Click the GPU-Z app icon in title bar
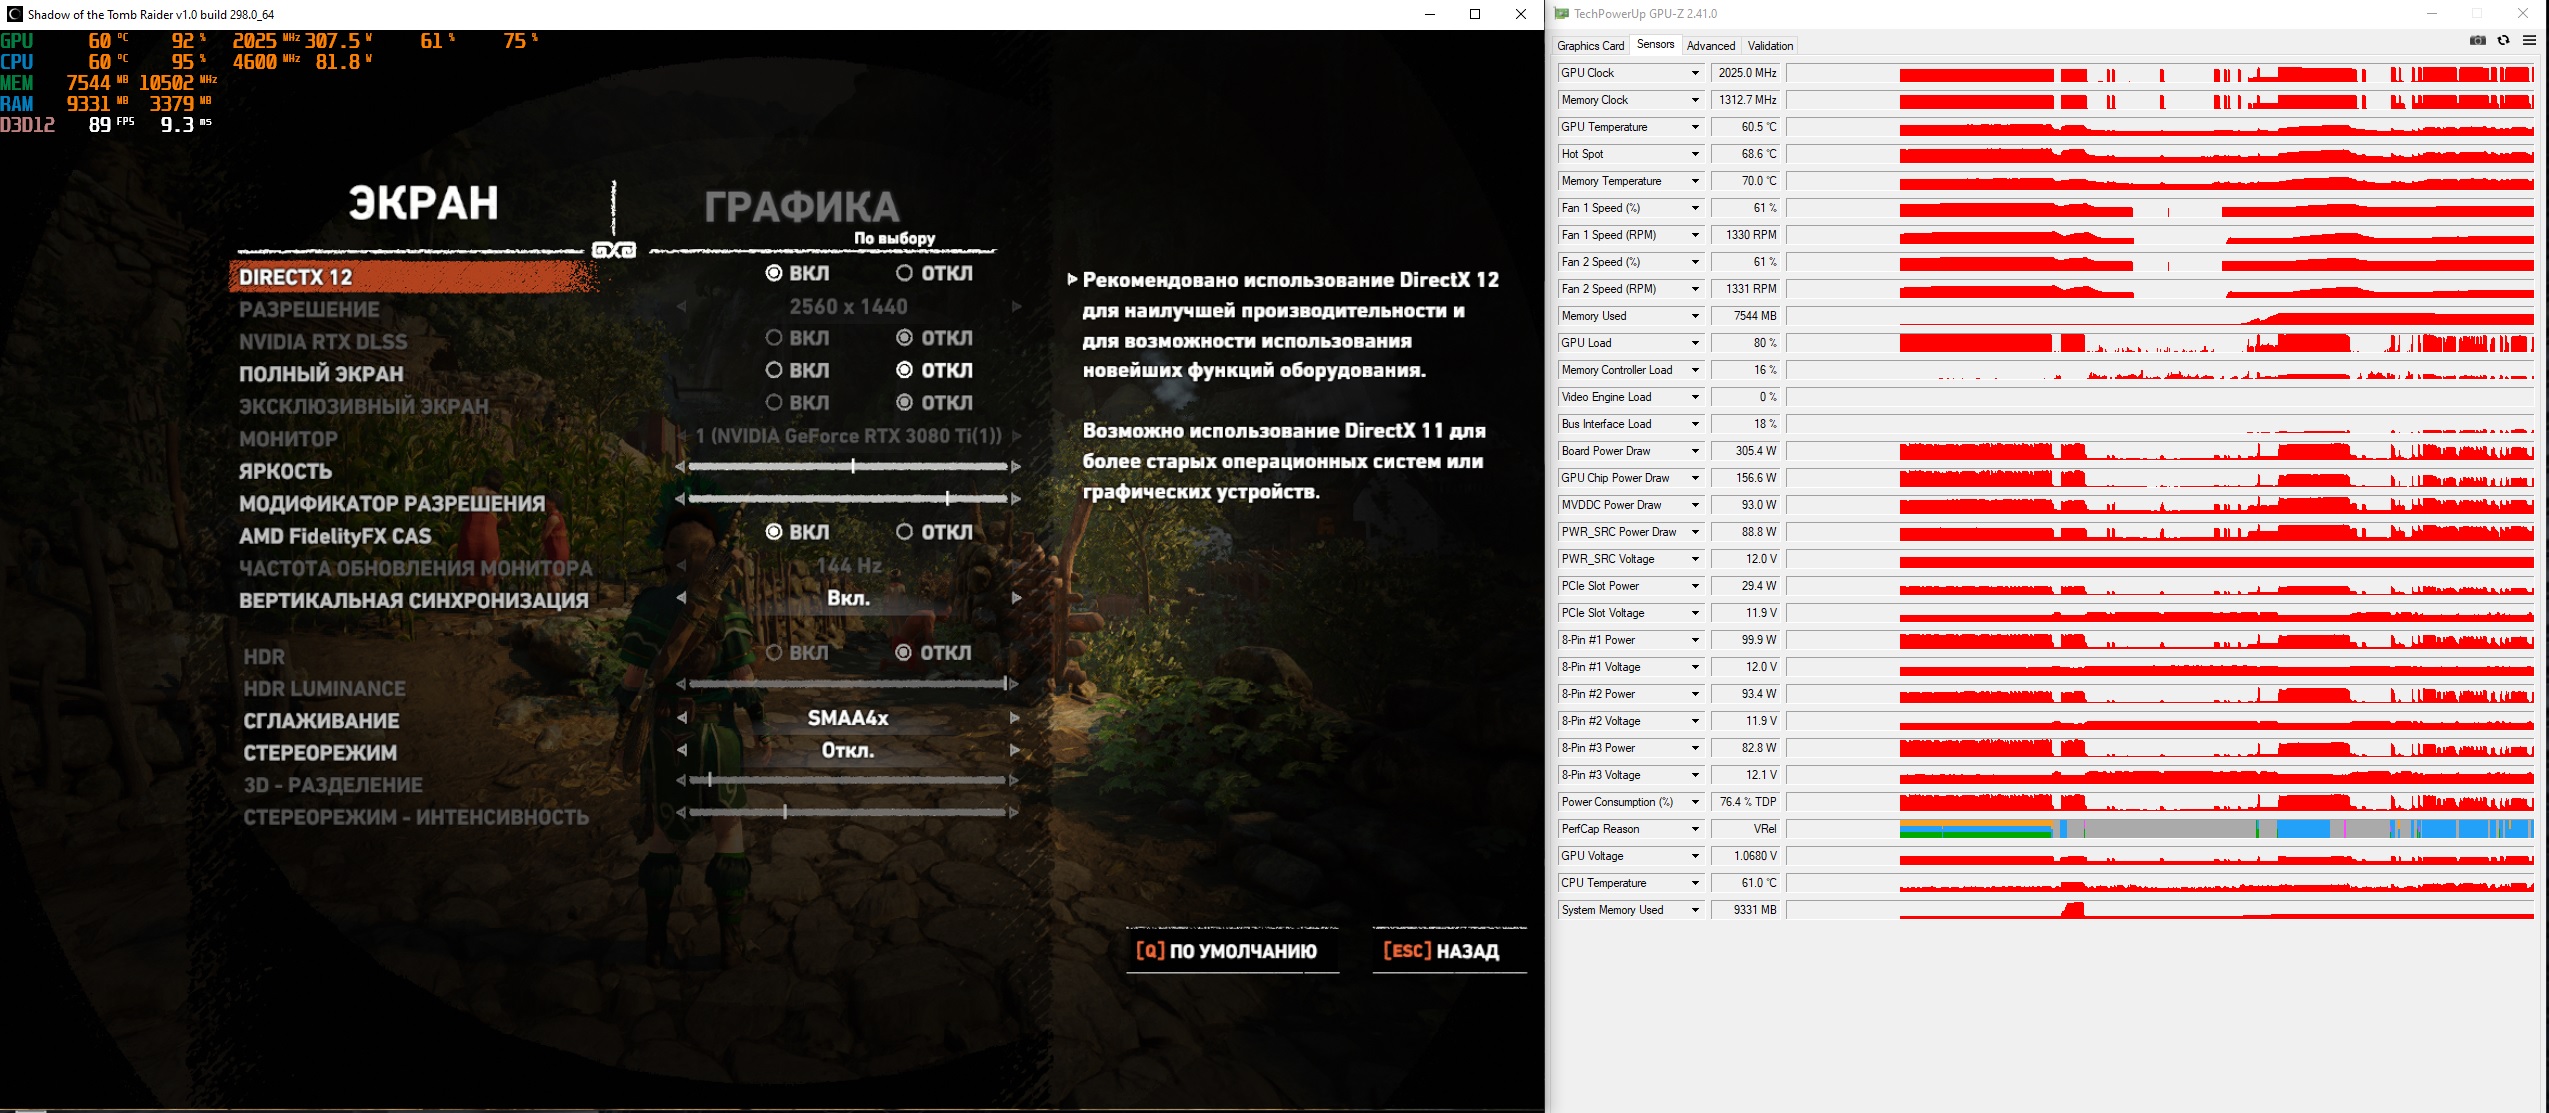 [x=1561, y=14]
